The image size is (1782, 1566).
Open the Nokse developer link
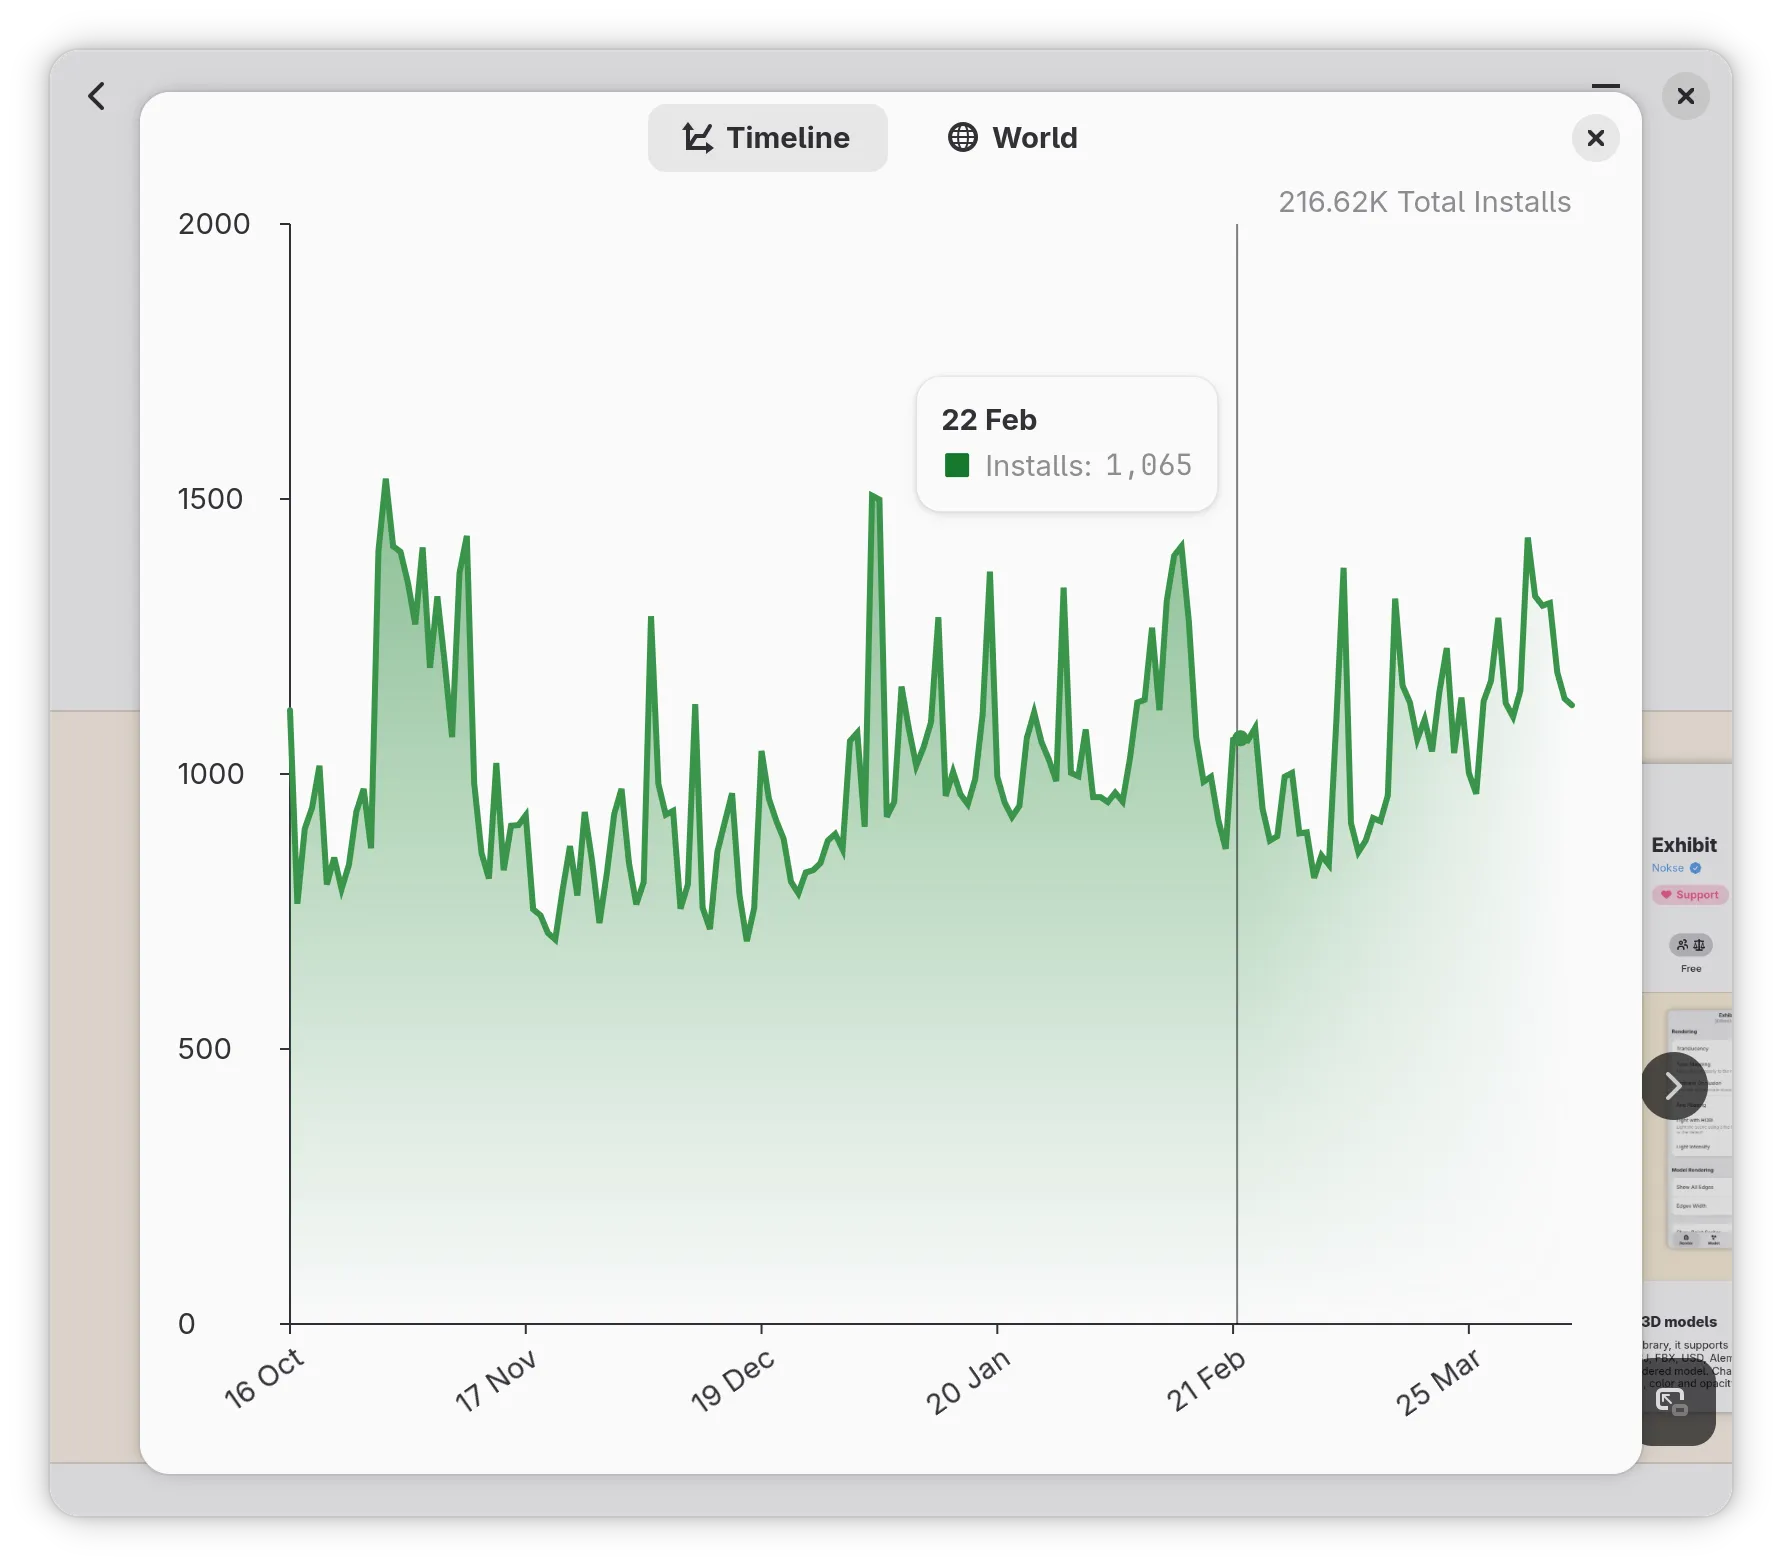pos(1667,868)
